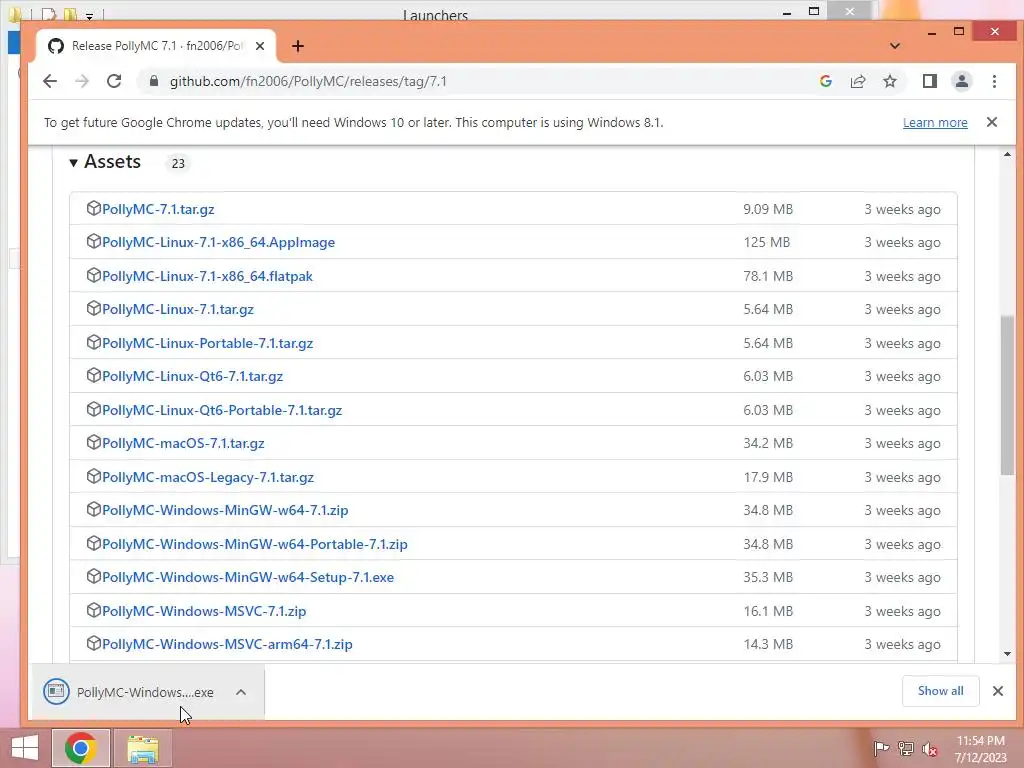Switch to Chrome in the taskbar
The width and height of the screenshot is (1024, 768).
coord(80,748)
